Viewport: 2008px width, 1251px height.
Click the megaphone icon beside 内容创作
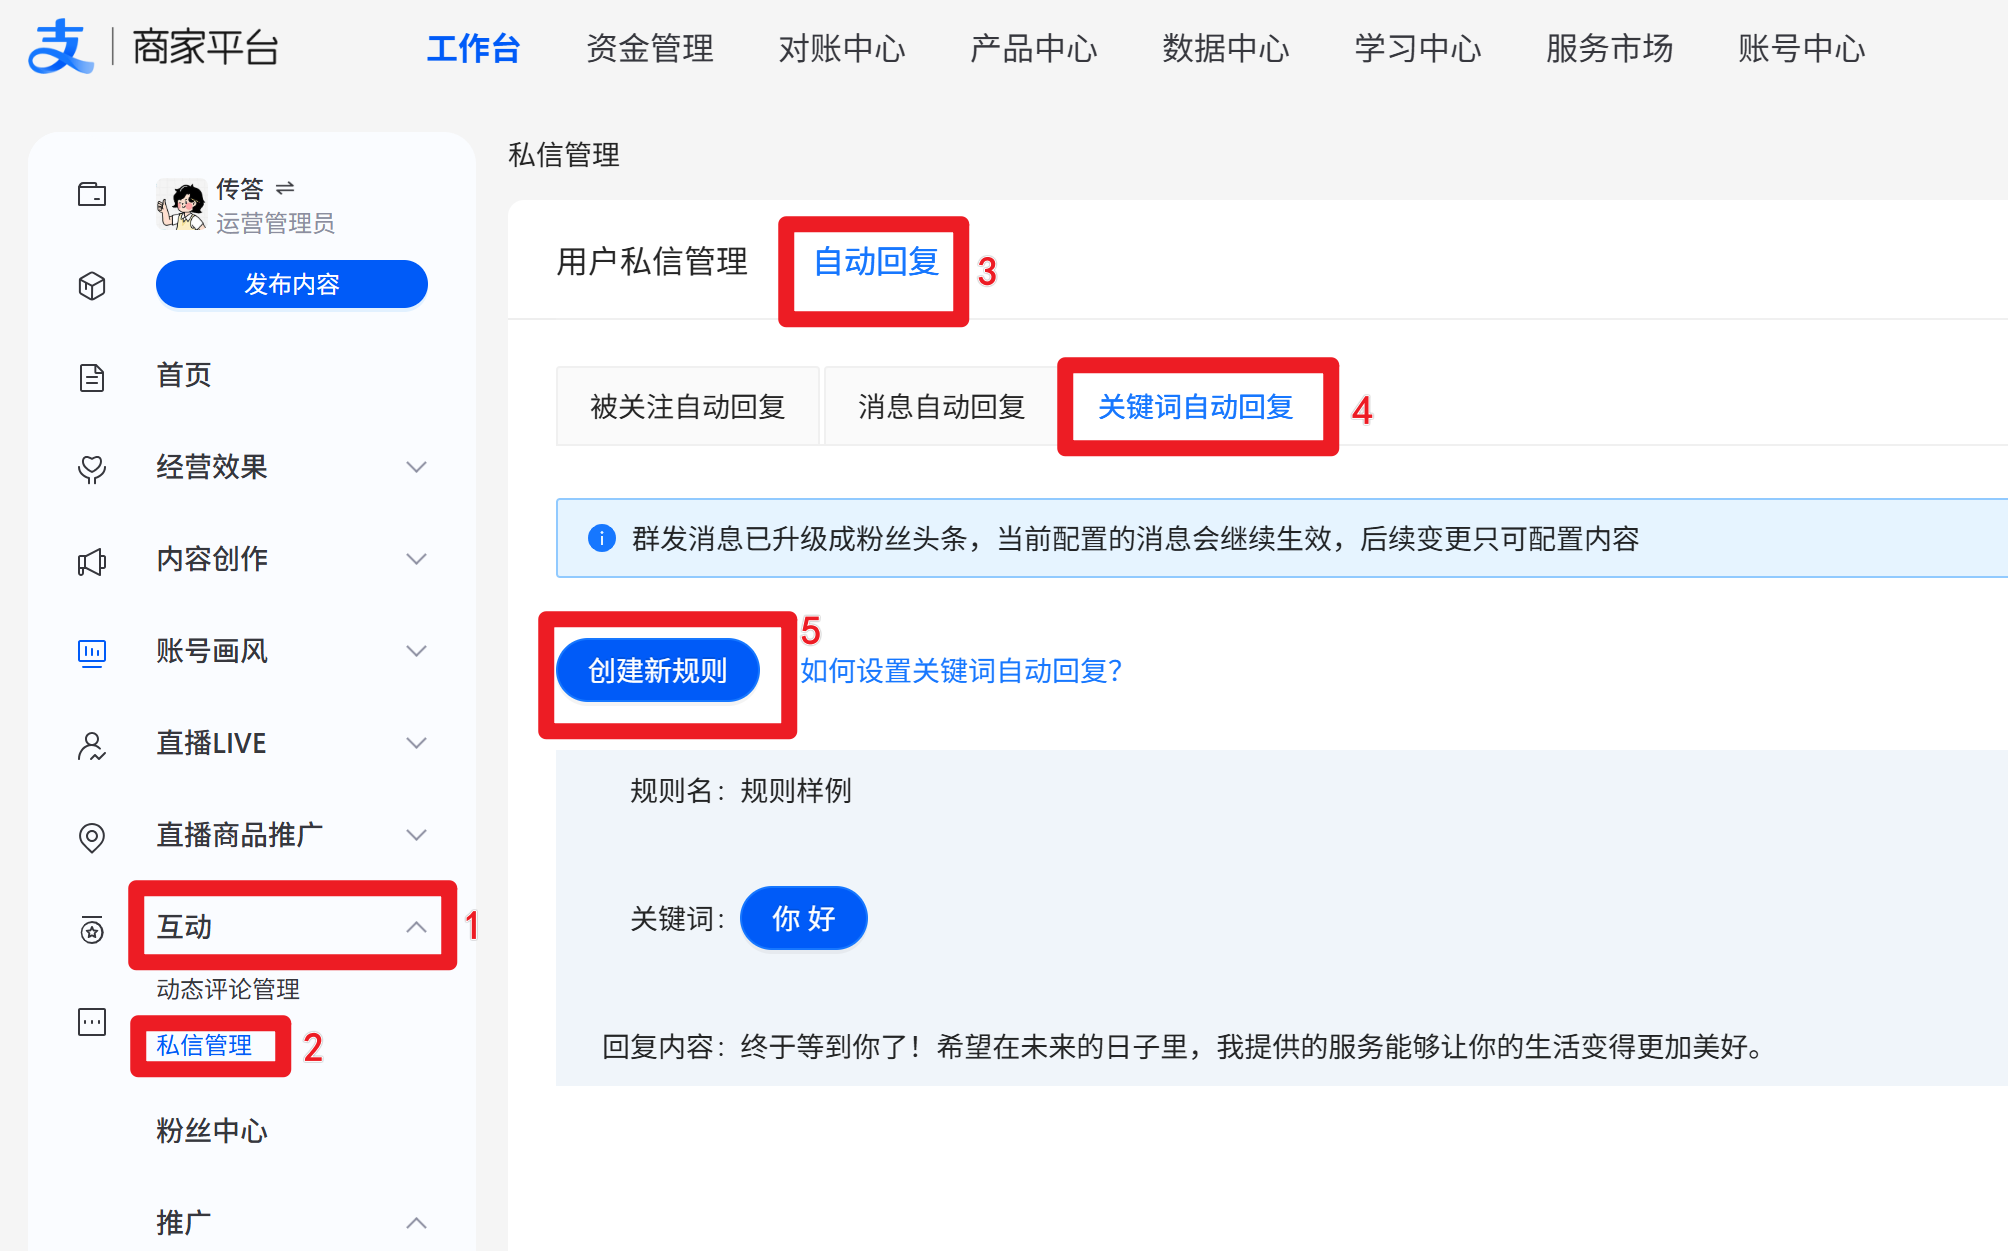[92, 562]
